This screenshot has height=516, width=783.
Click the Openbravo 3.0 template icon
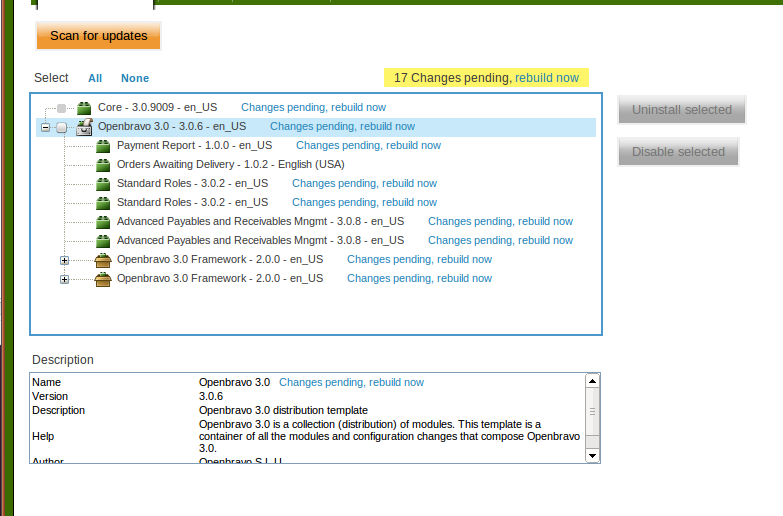(84, 127)
